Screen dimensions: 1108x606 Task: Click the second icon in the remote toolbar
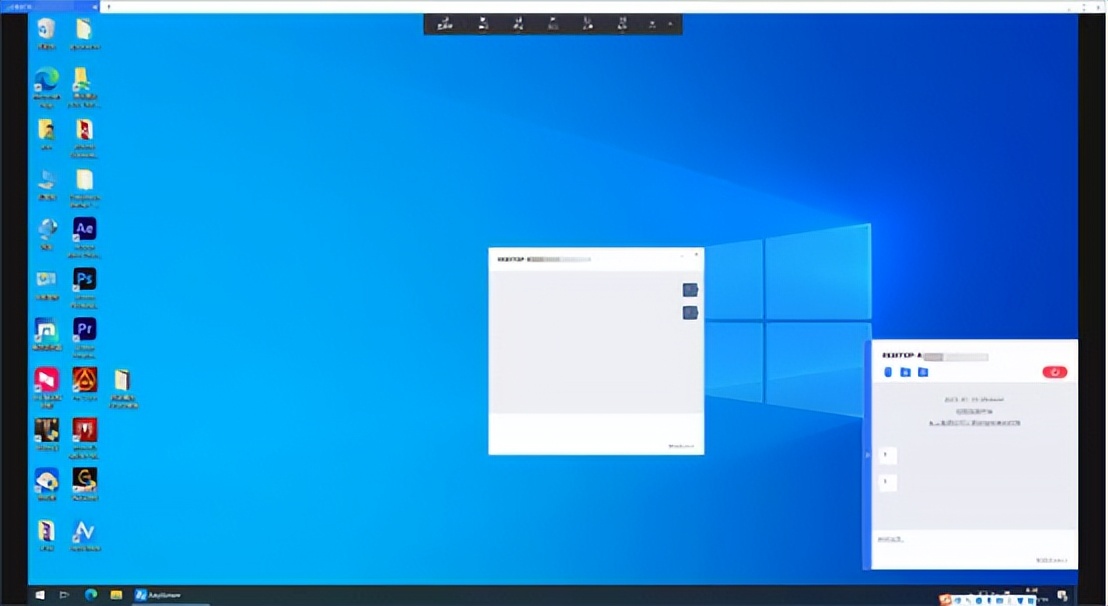[483, 23]
